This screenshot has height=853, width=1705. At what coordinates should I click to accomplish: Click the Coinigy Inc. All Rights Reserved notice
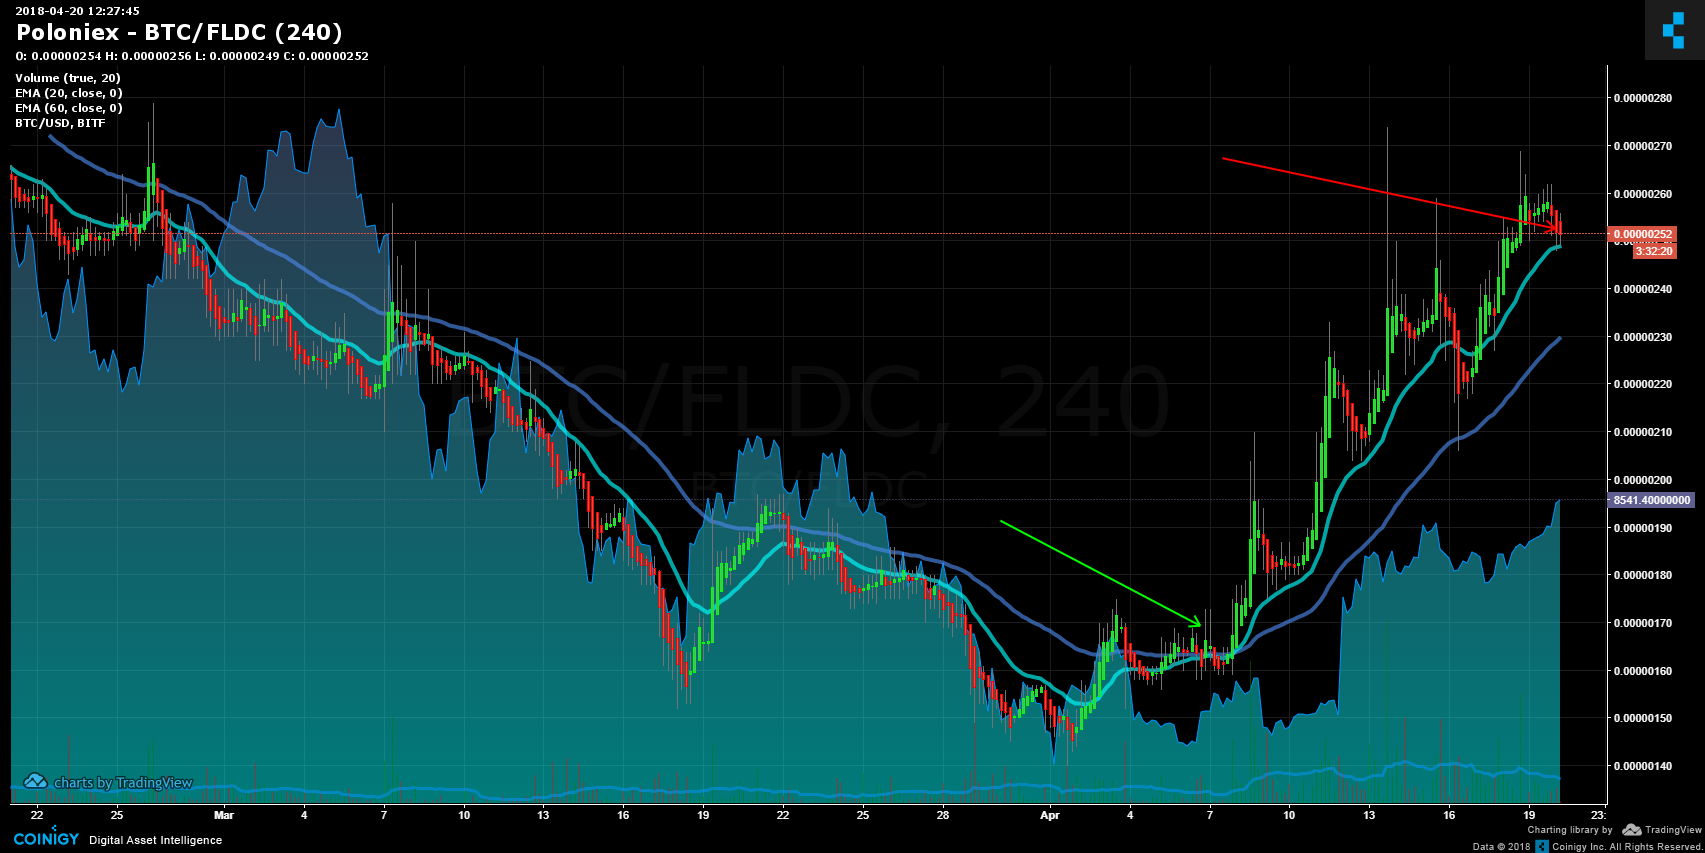[x=1627, y=847]
